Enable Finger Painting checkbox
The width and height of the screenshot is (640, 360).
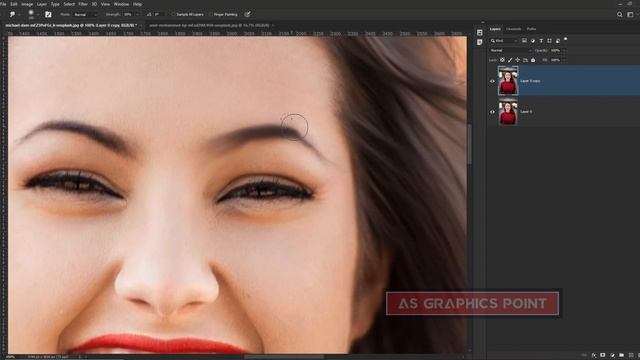pos(211,14)
